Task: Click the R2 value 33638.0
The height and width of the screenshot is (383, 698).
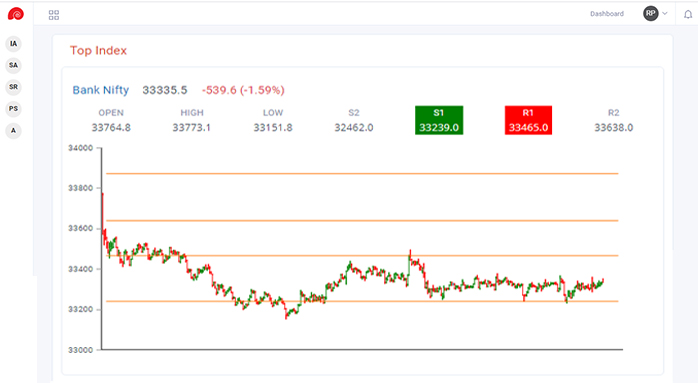Action: click(x=613, y=128)
